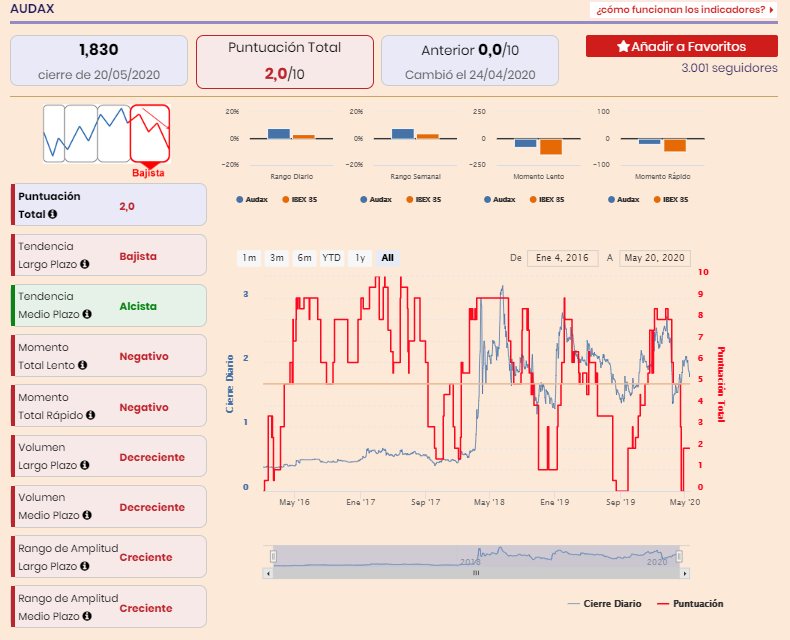The height and width of the screenshot is (640, 790).
Task: Open ¿cómo funcionan los indicadores? link
Action: [x=684, y=10]
